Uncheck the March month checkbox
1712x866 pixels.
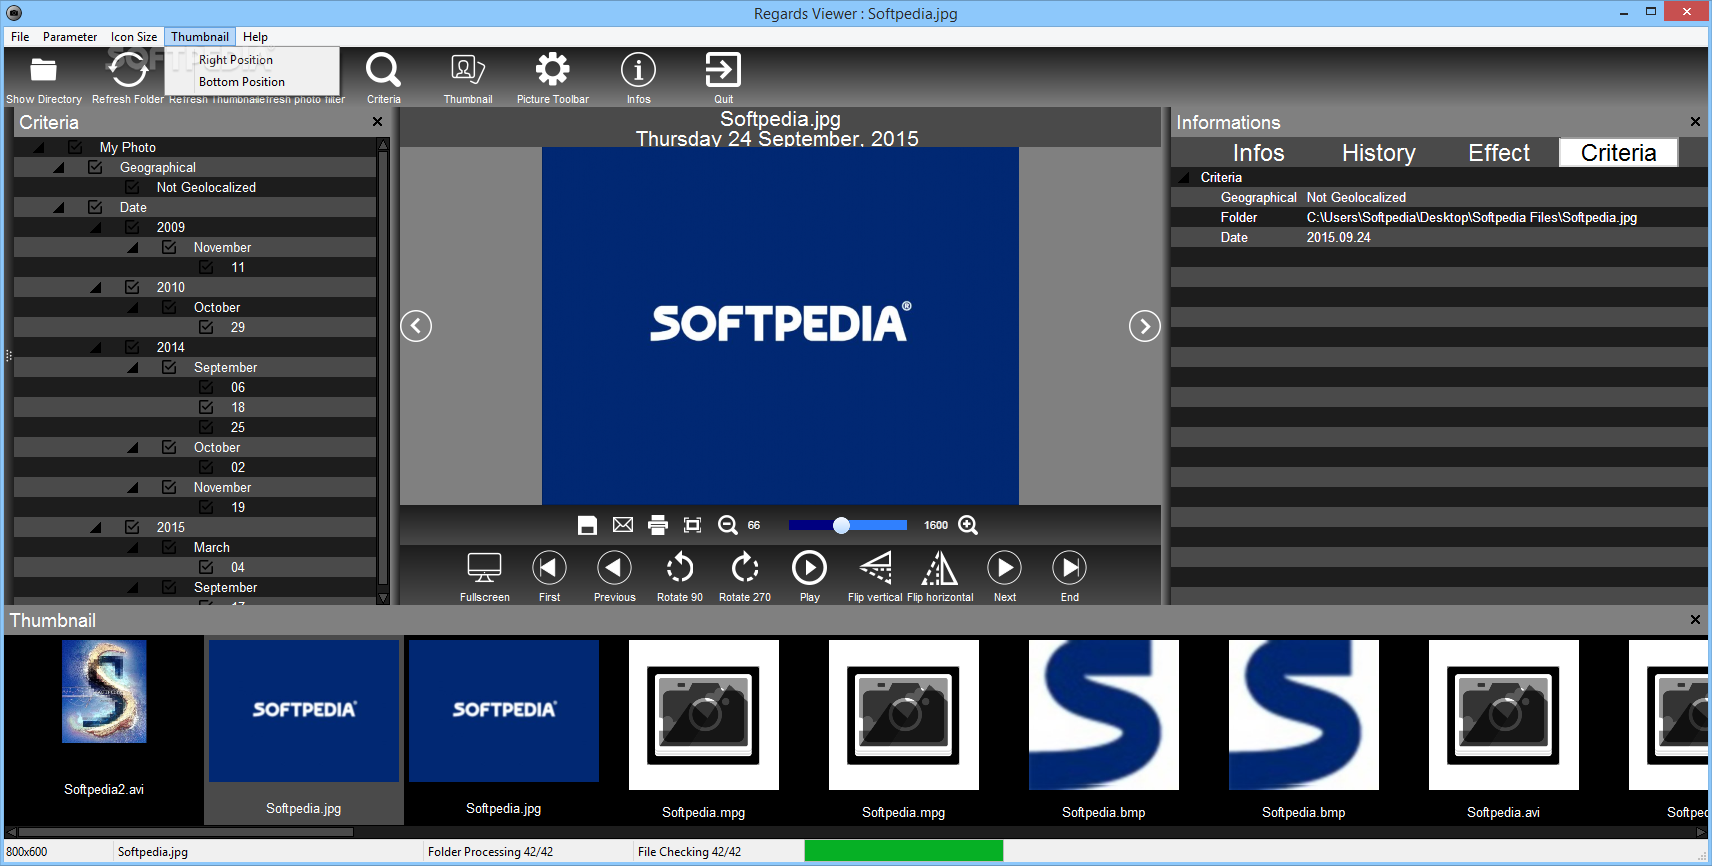[x=169, y=547]
